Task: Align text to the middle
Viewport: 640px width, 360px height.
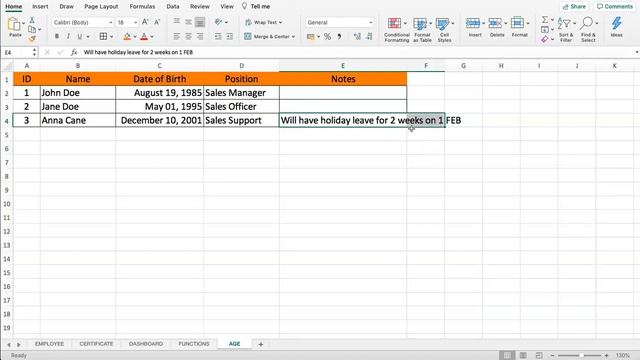Action: pyautogui.click(x=188, y=22)
